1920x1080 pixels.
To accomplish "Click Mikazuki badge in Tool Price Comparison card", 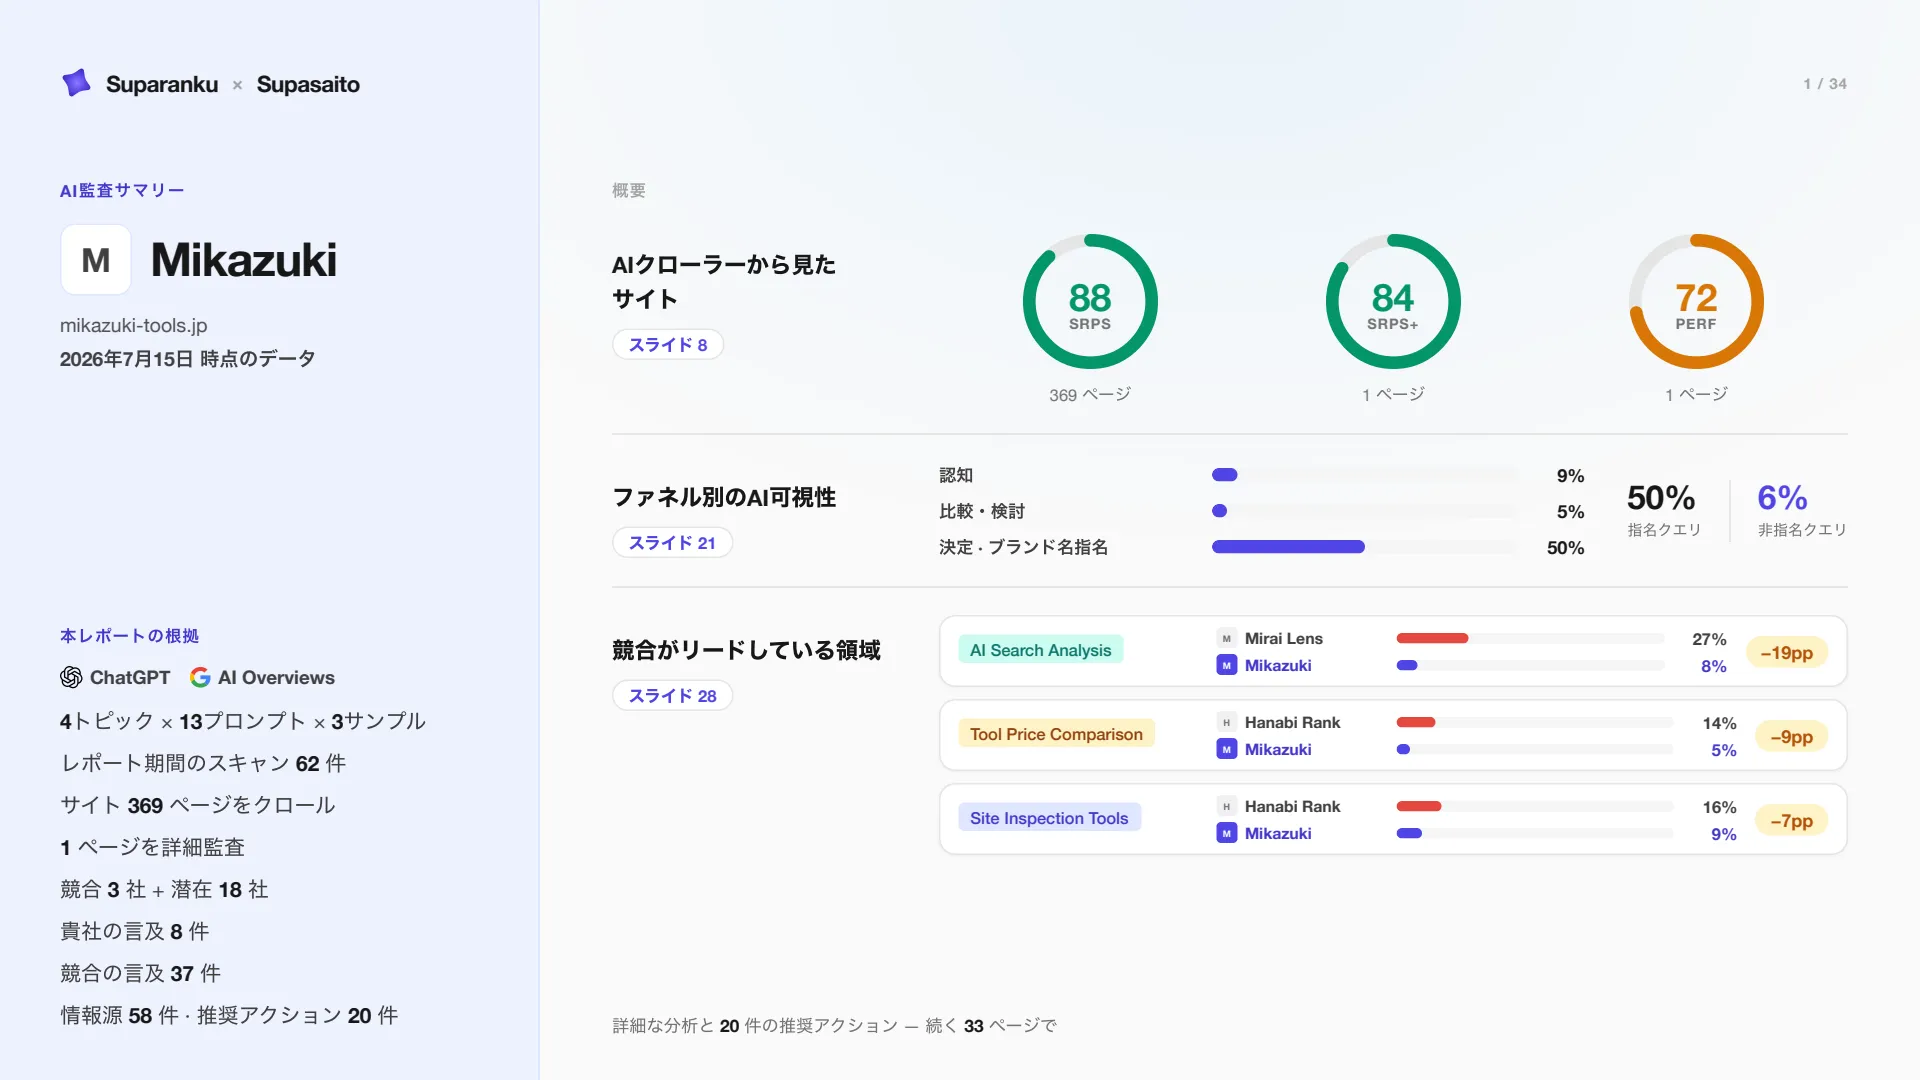I will [x=1226, y=749].
